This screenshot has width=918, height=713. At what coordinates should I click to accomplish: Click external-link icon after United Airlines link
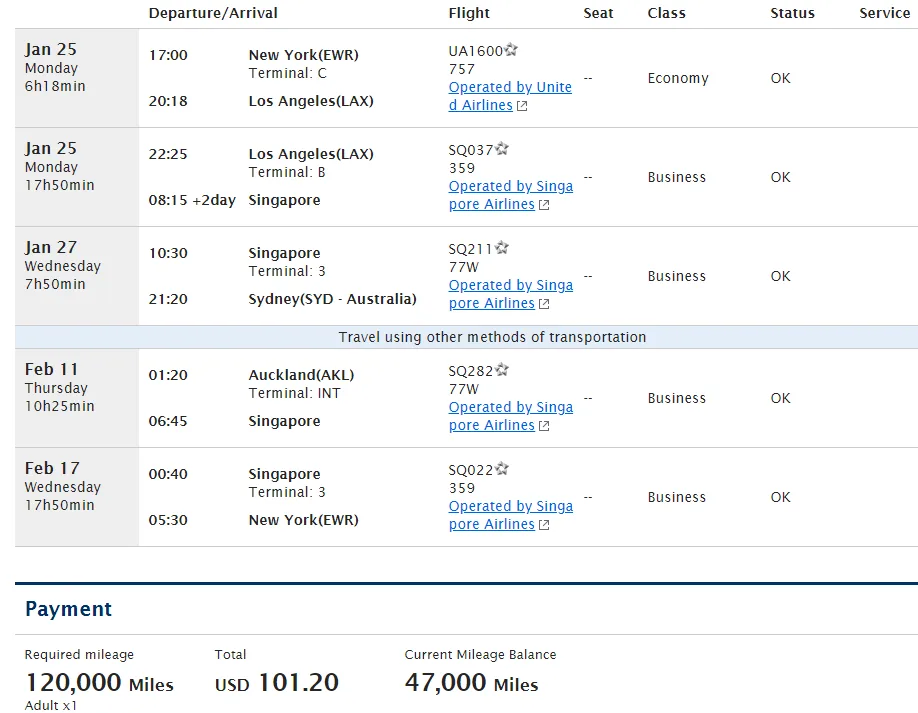click(x=522, y=106)
